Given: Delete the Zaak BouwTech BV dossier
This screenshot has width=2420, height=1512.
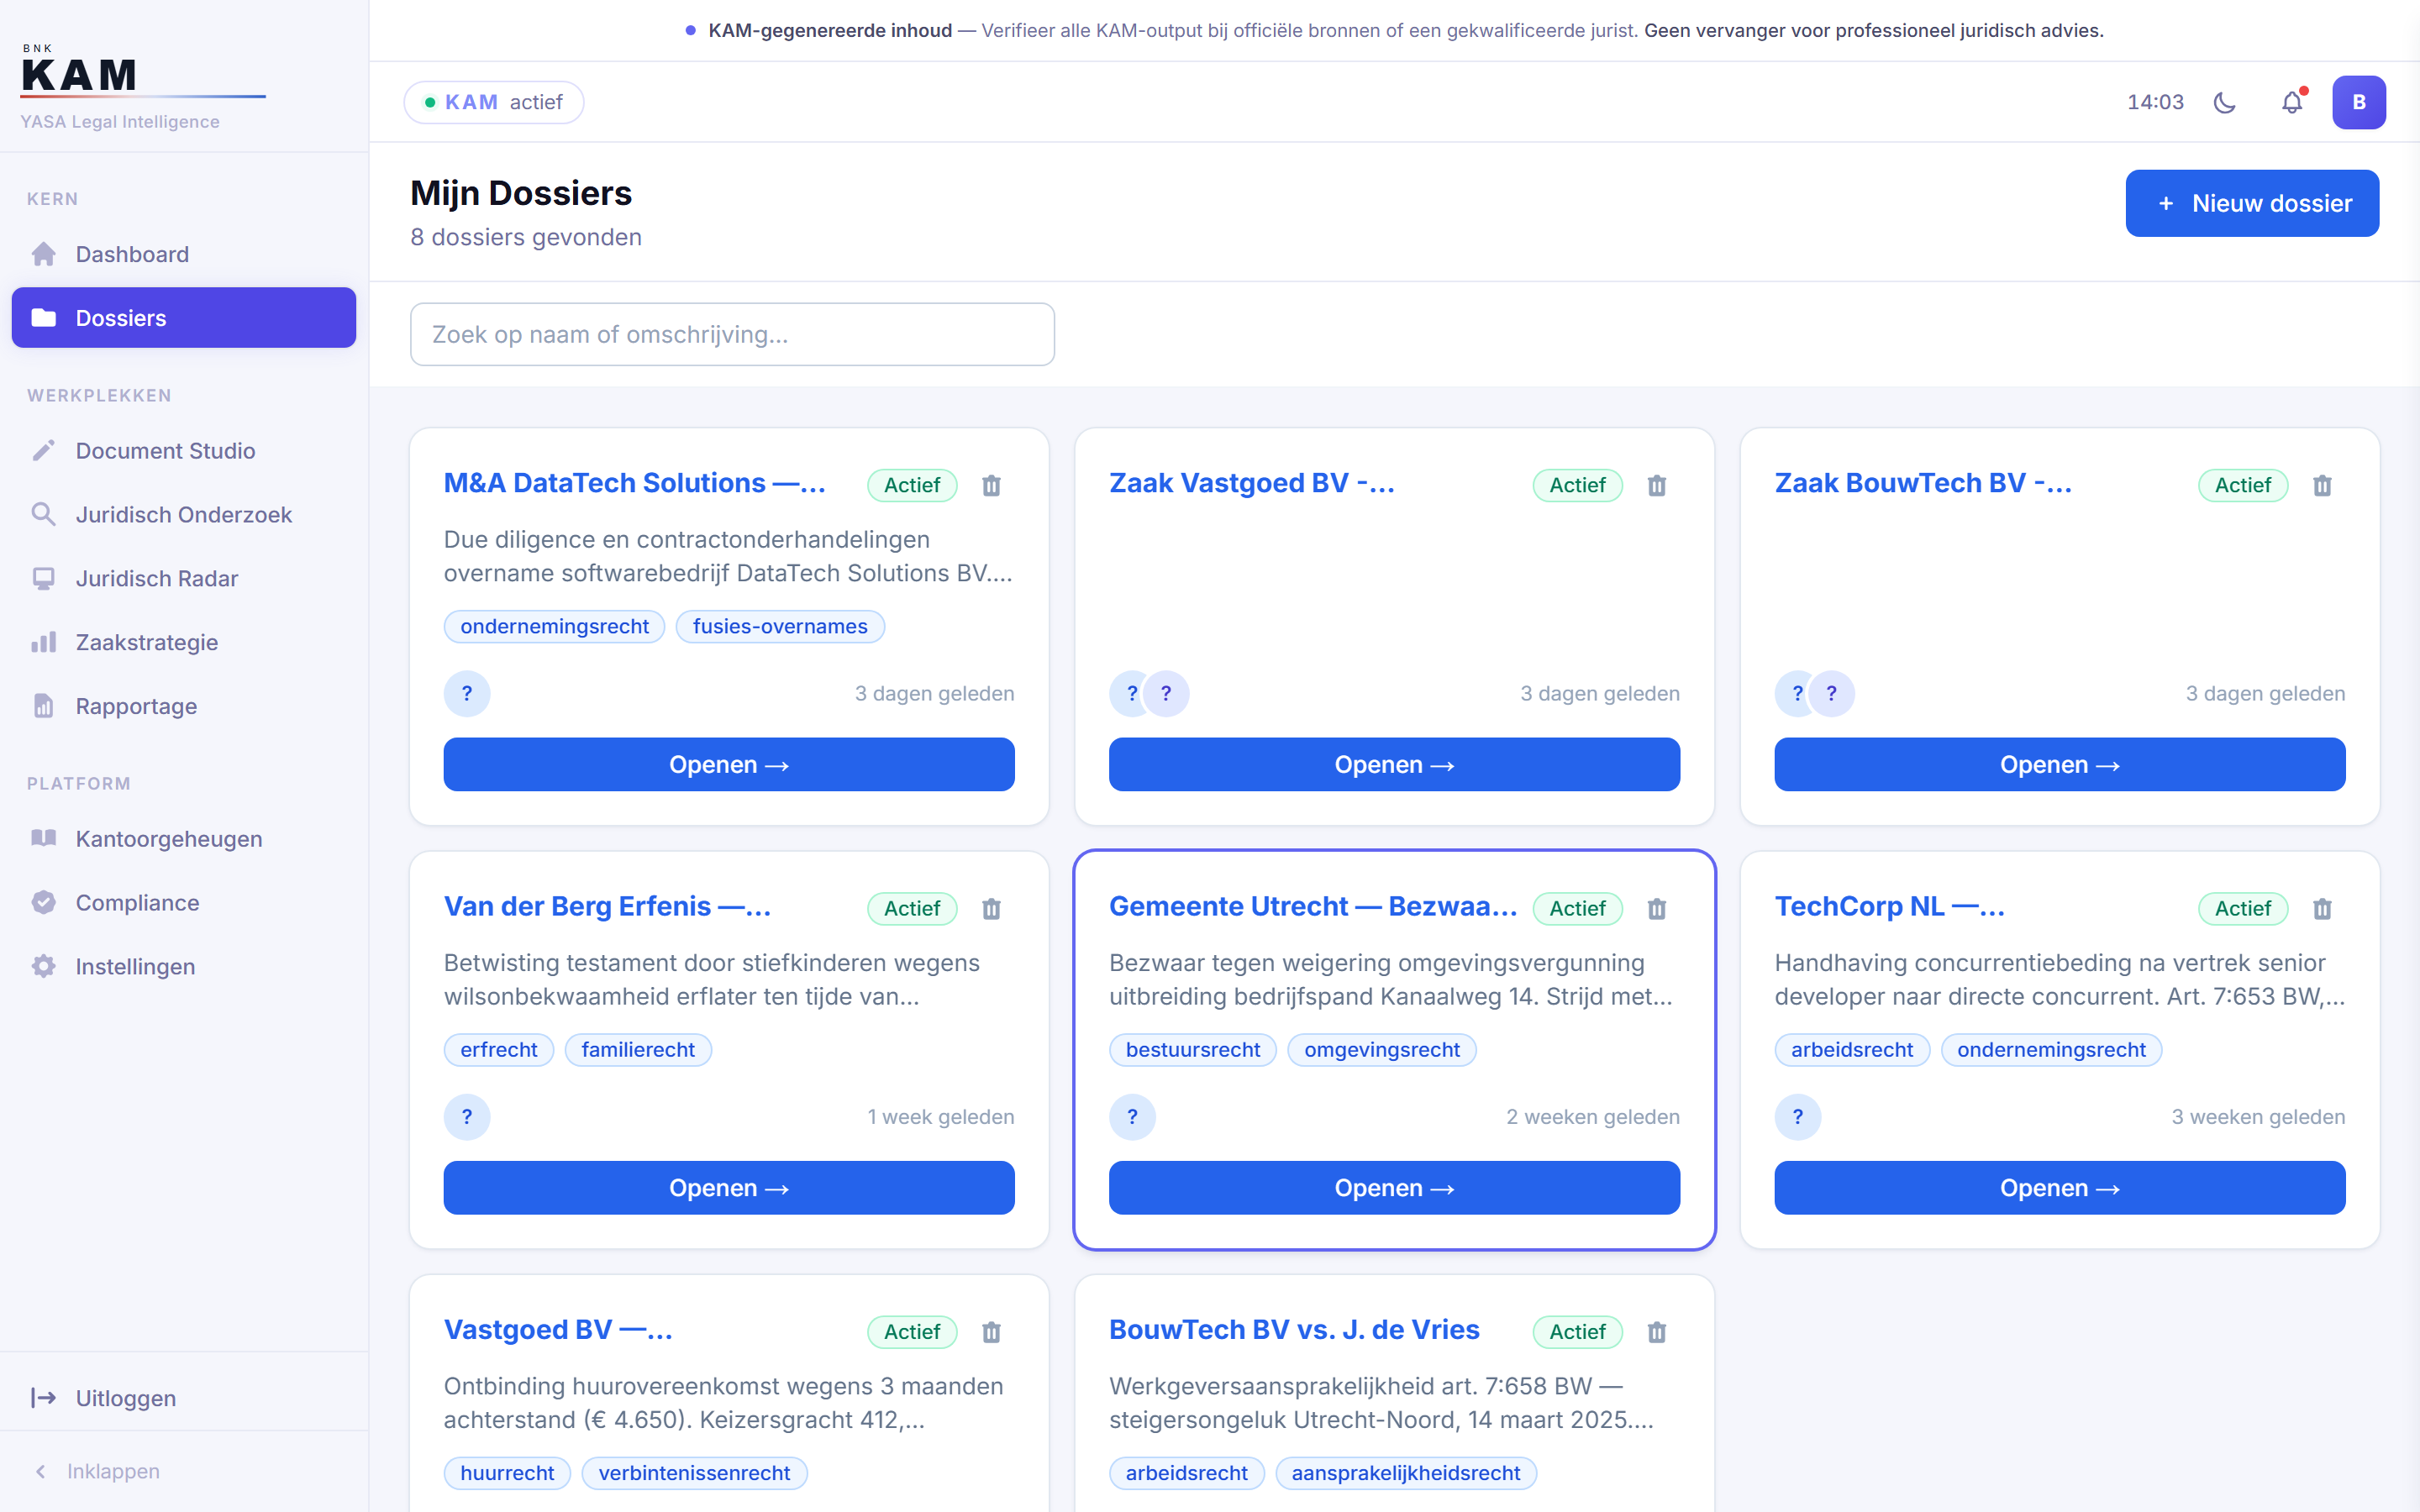Looking at the screenshot, I should pos(2322,485).
